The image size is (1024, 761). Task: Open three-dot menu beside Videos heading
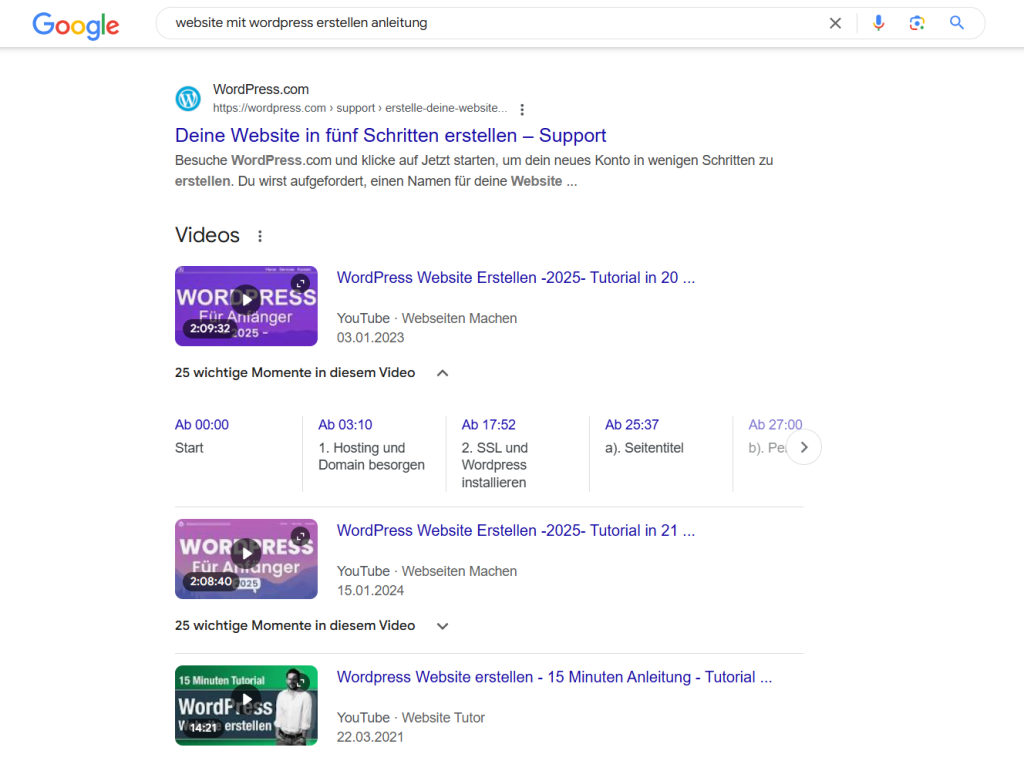point(260,236)
